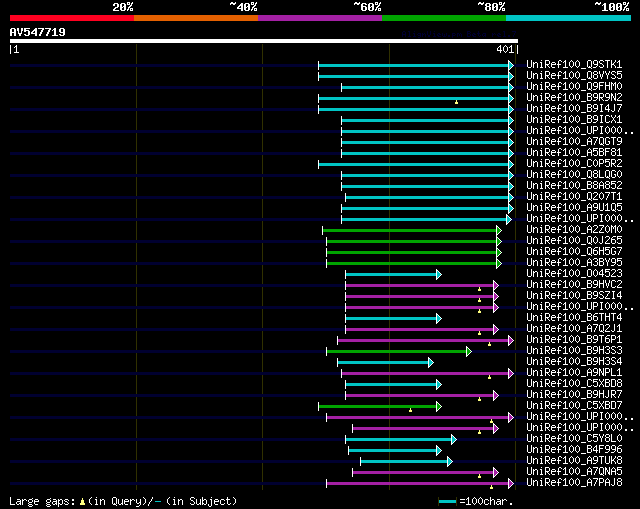Image resolution: width=640 pixels, height=509 pixels.
Task: Click the 401 query end position label
Action: (x=505, y=49)
